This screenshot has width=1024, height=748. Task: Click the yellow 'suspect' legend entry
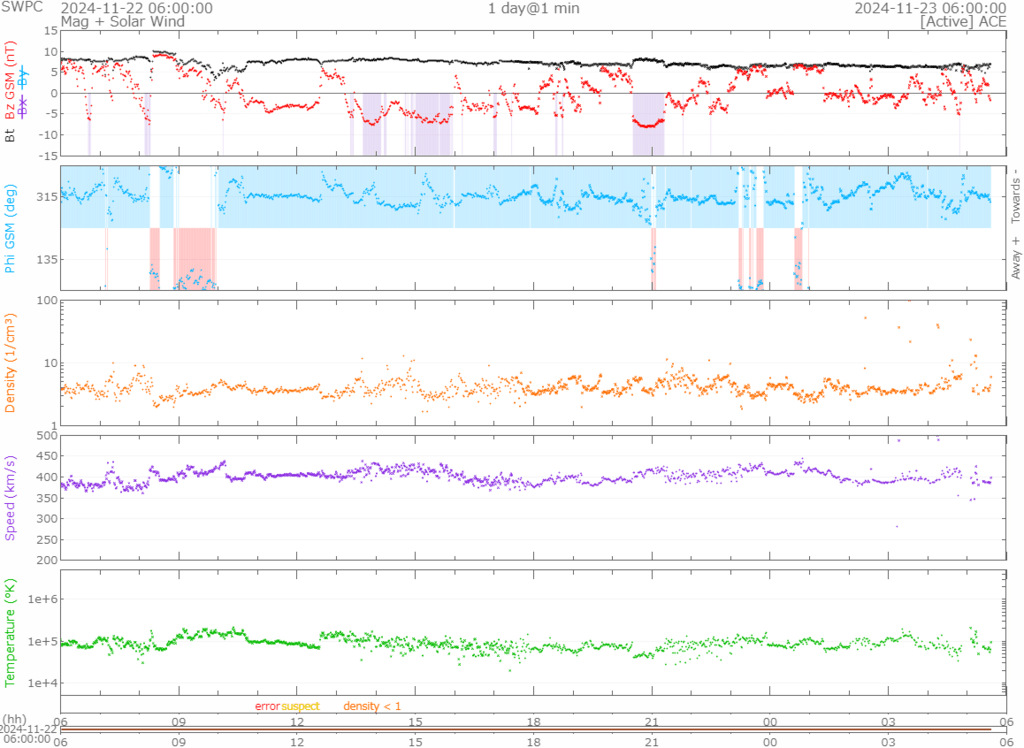coord(300,706)
